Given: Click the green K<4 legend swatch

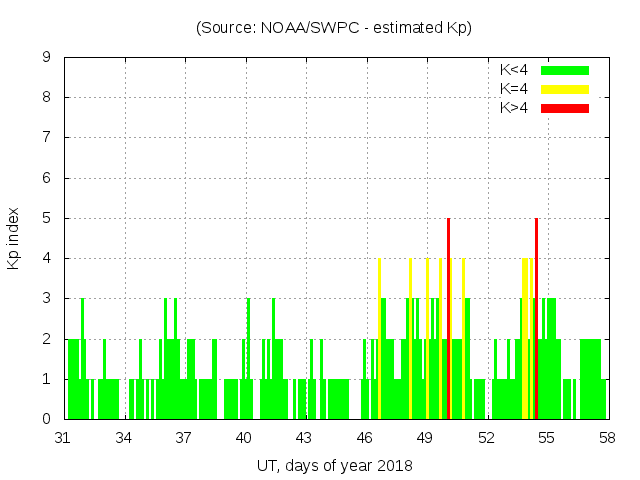Looking at the screenshot, I should (x=565, y=70).
